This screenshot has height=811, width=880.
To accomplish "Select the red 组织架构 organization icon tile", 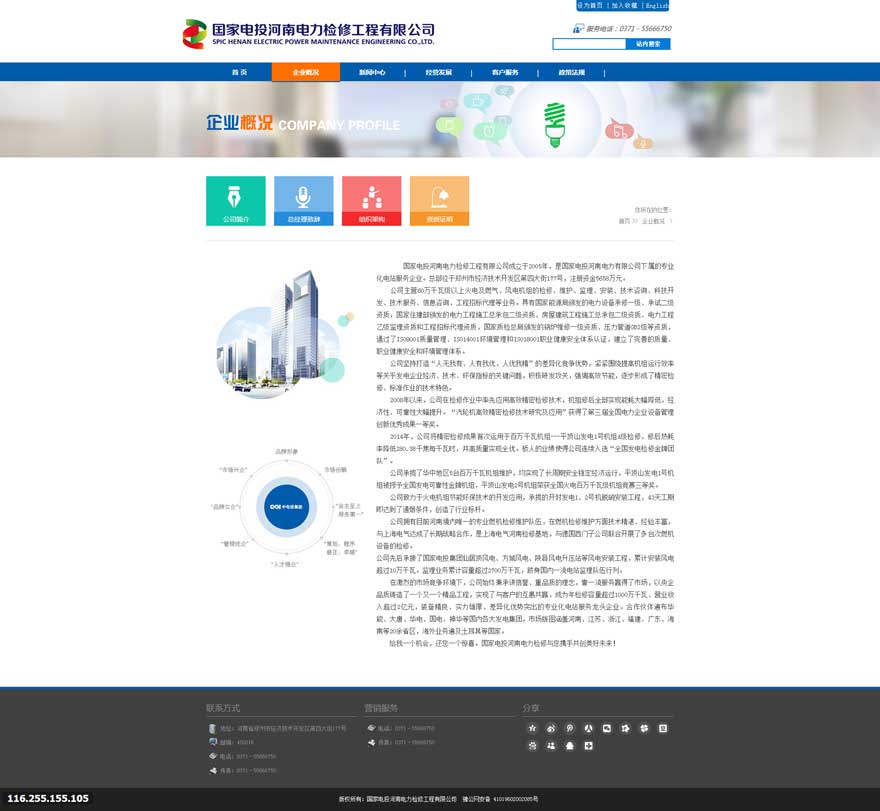I will [x=371, y=201].
